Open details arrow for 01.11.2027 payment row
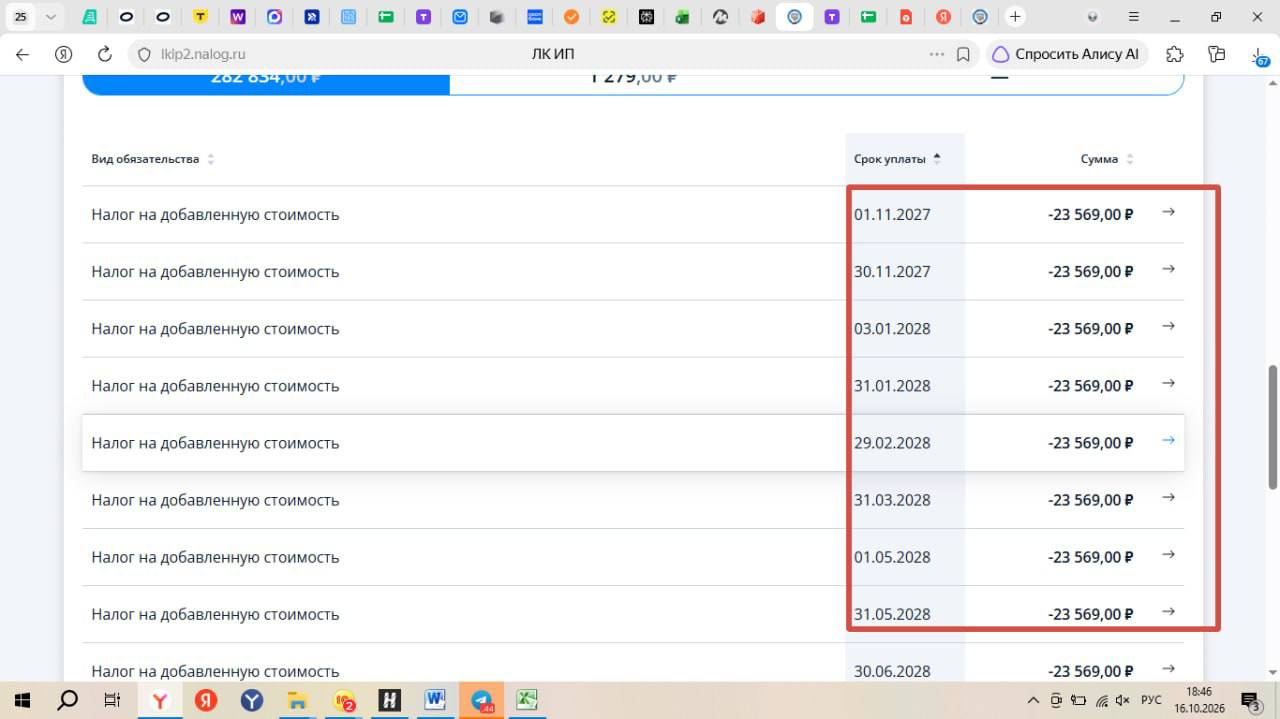The height and width of the screenshot is (719, 1280). click(x=1168, y=212)
